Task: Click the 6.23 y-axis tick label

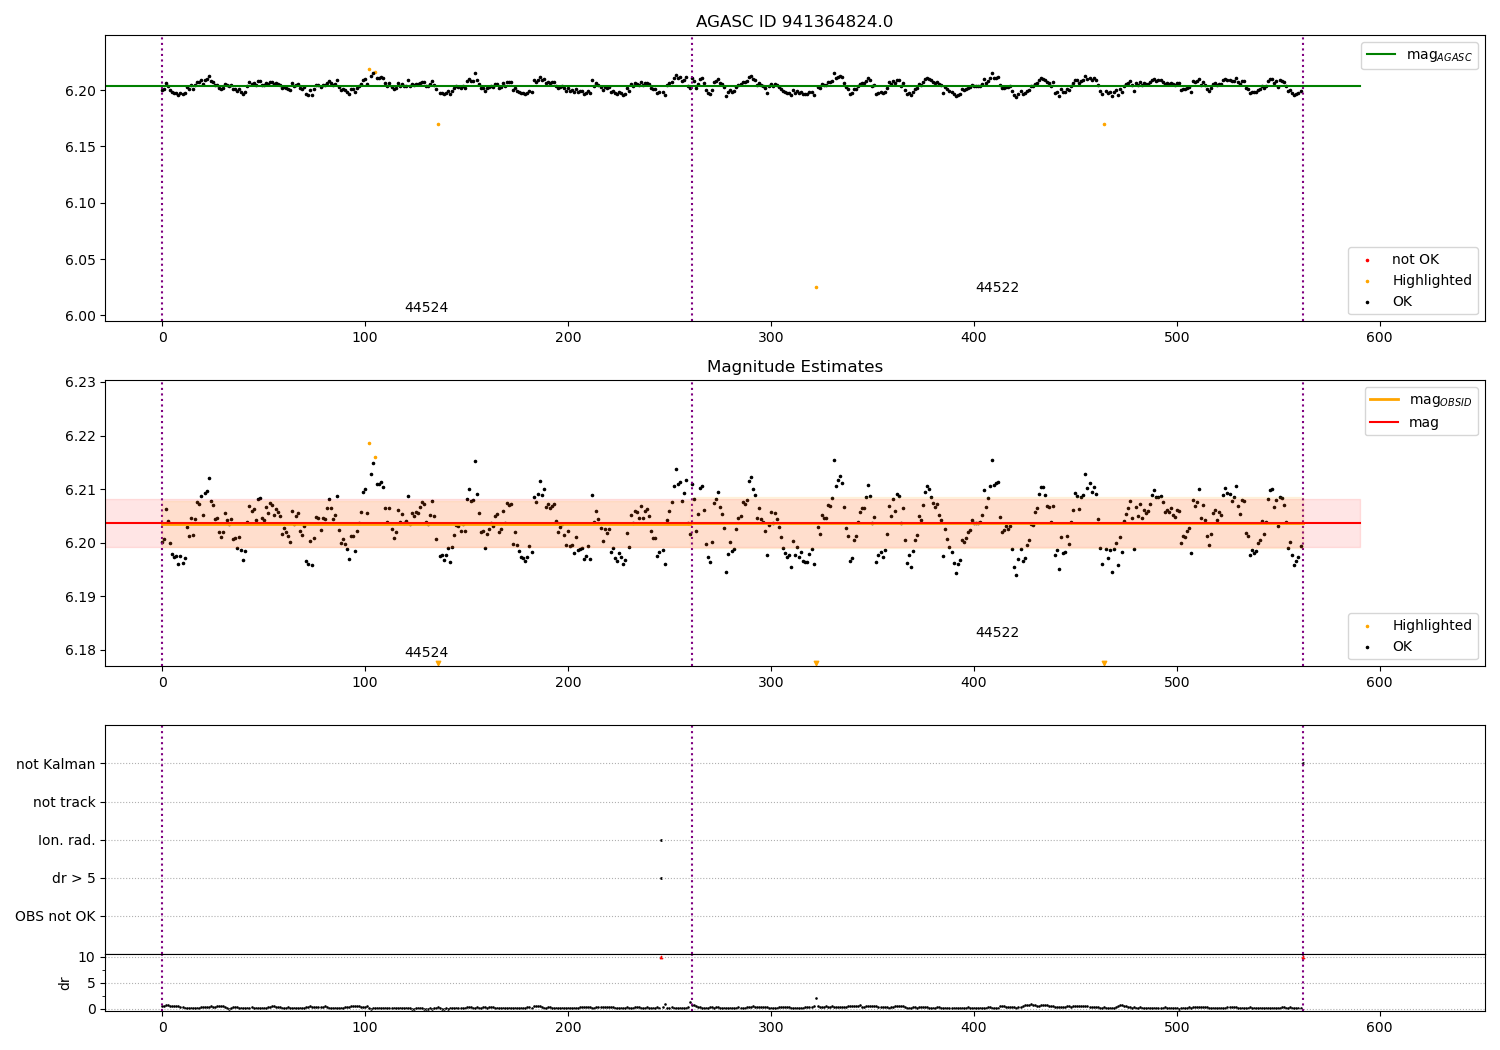Action: 80,383
